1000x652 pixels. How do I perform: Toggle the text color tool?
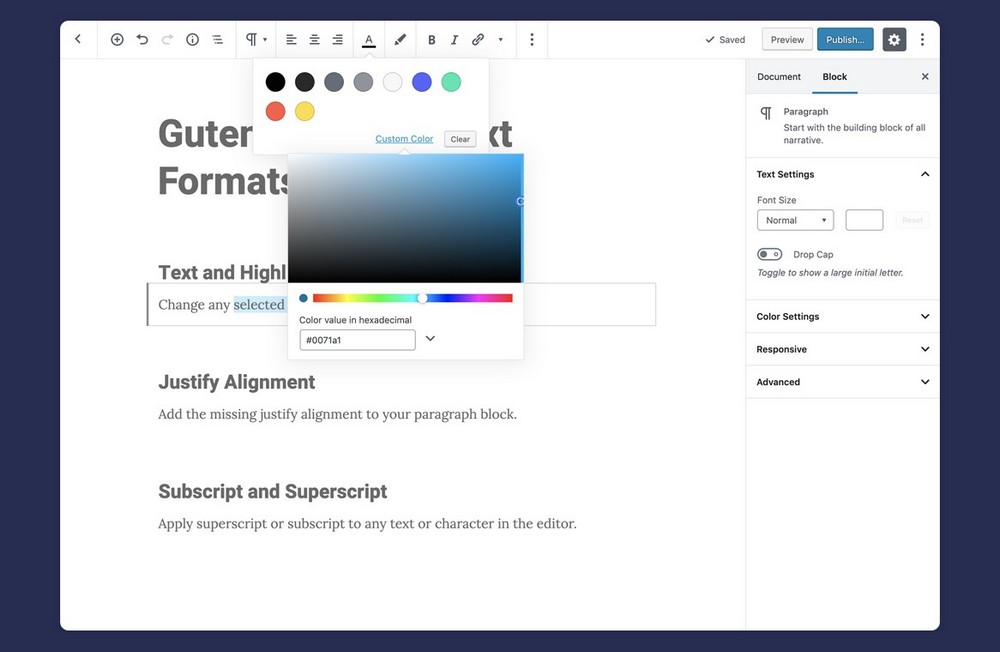click(369, 40)
